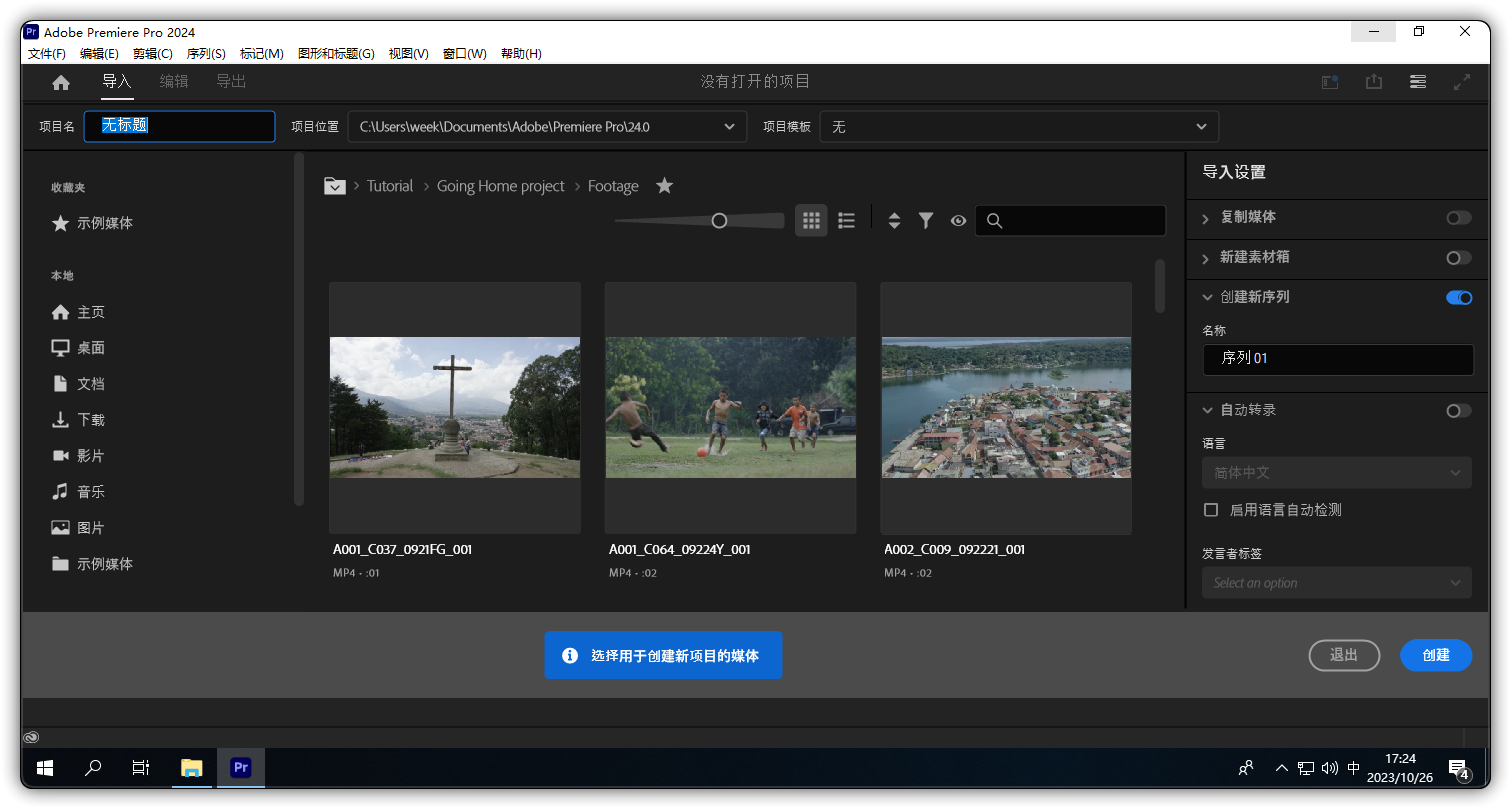The height and width of the screenshot is (809, 1511).
Task: Collapse the 自动转录 section
Action: click(1206, 411)
